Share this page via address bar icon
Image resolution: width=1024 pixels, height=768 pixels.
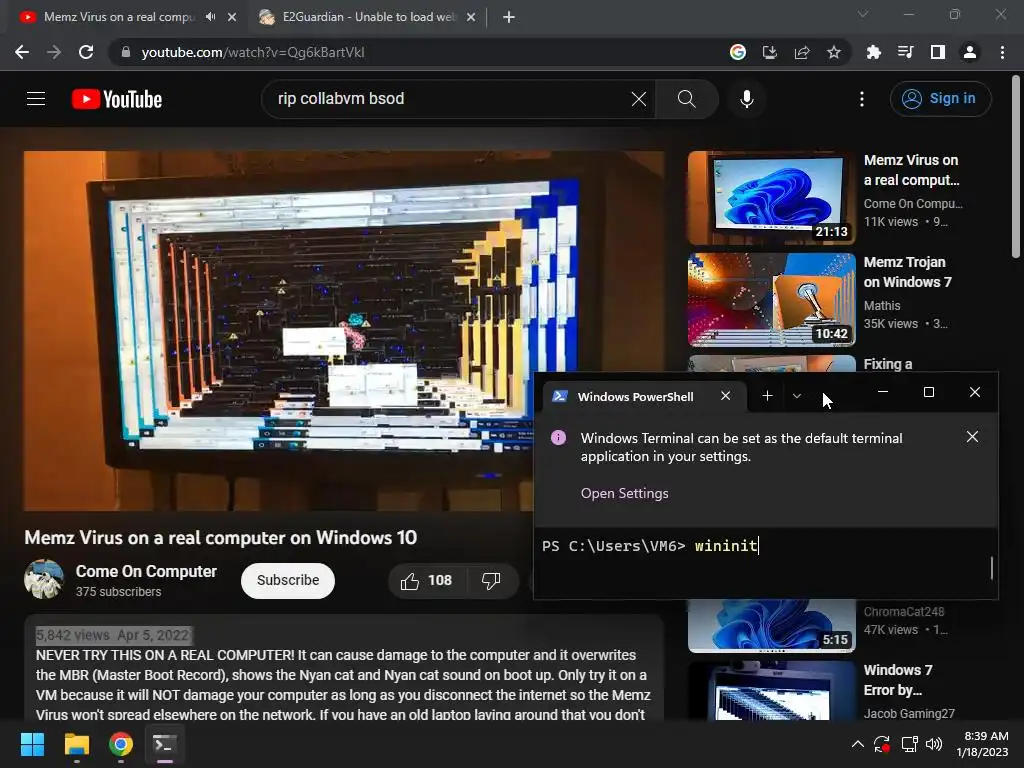[x=802, y=52]
